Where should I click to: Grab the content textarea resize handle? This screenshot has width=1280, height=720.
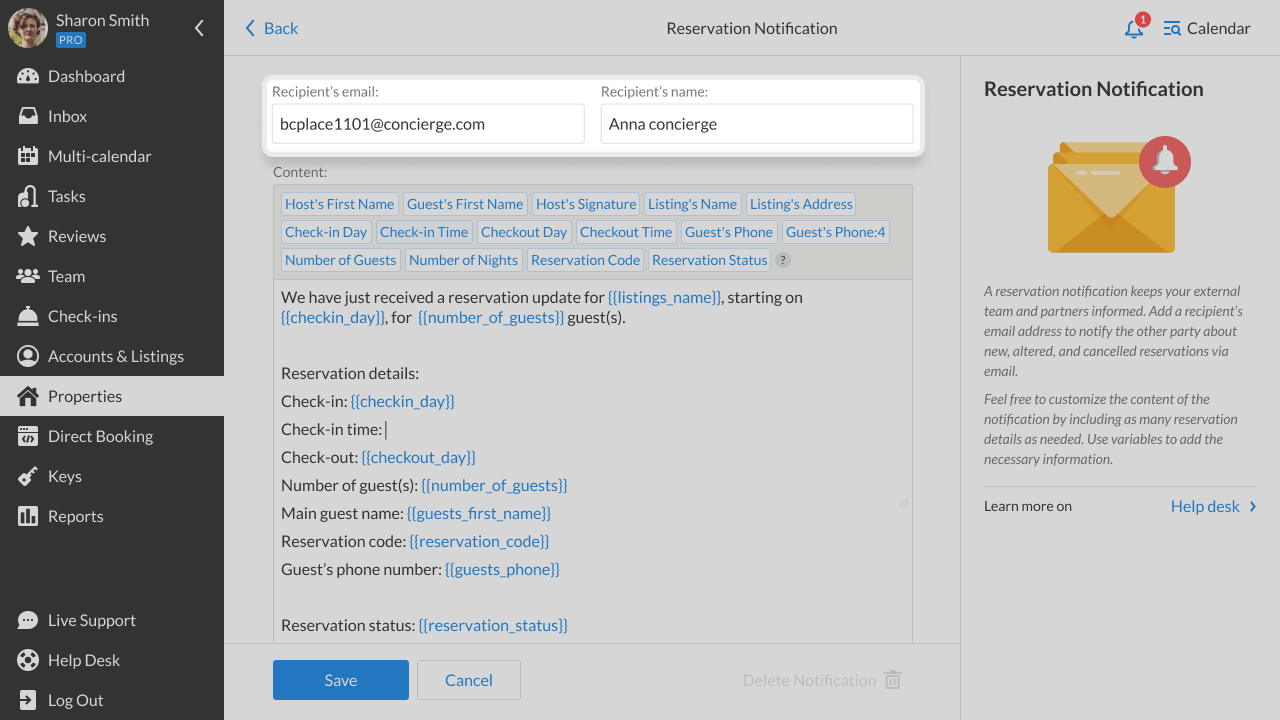(903, 503)
